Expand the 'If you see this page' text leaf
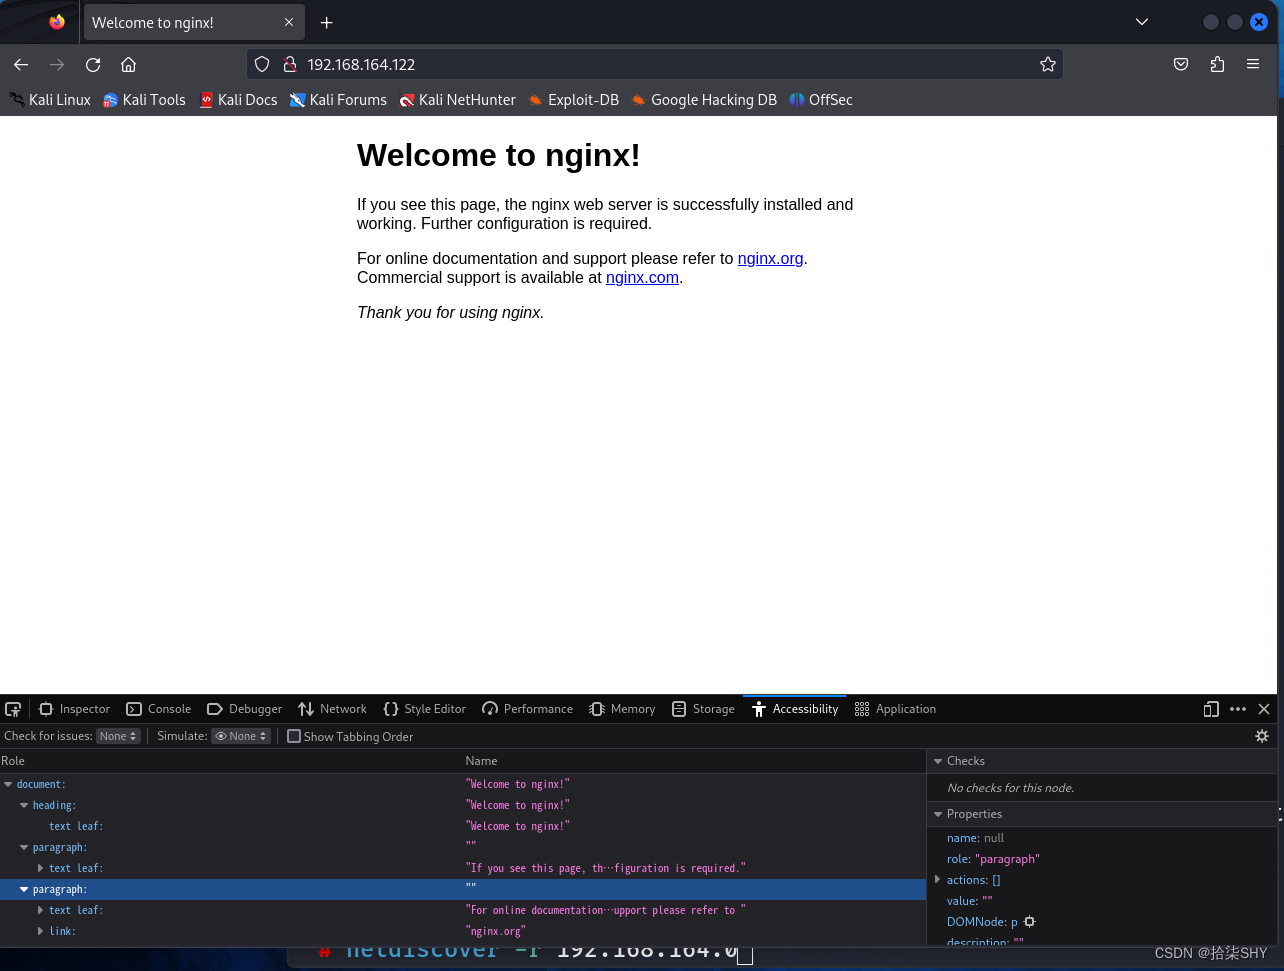Image resolution: width=1284 pixels, height=971 pixels. [40, 869]
